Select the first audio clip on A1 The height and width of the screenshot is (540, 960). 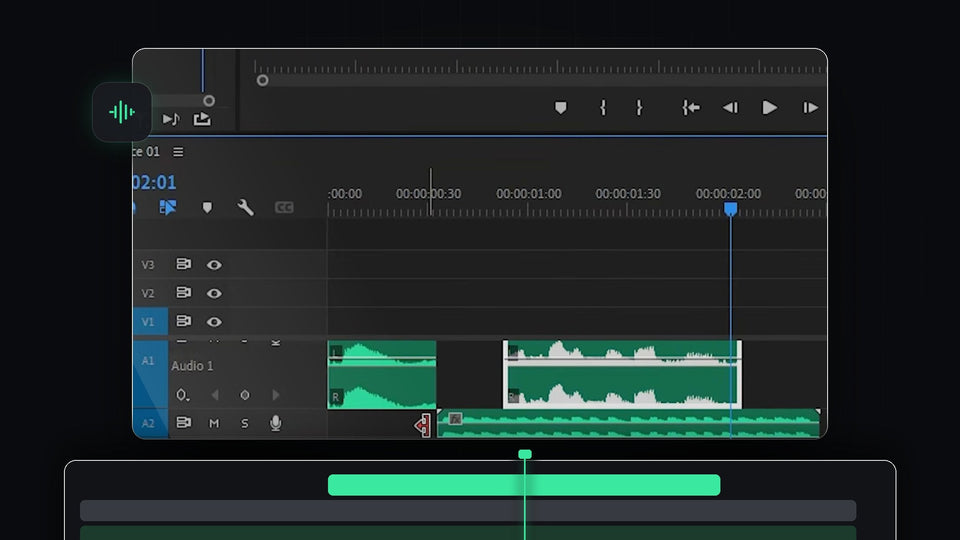(x=382, y=375)
